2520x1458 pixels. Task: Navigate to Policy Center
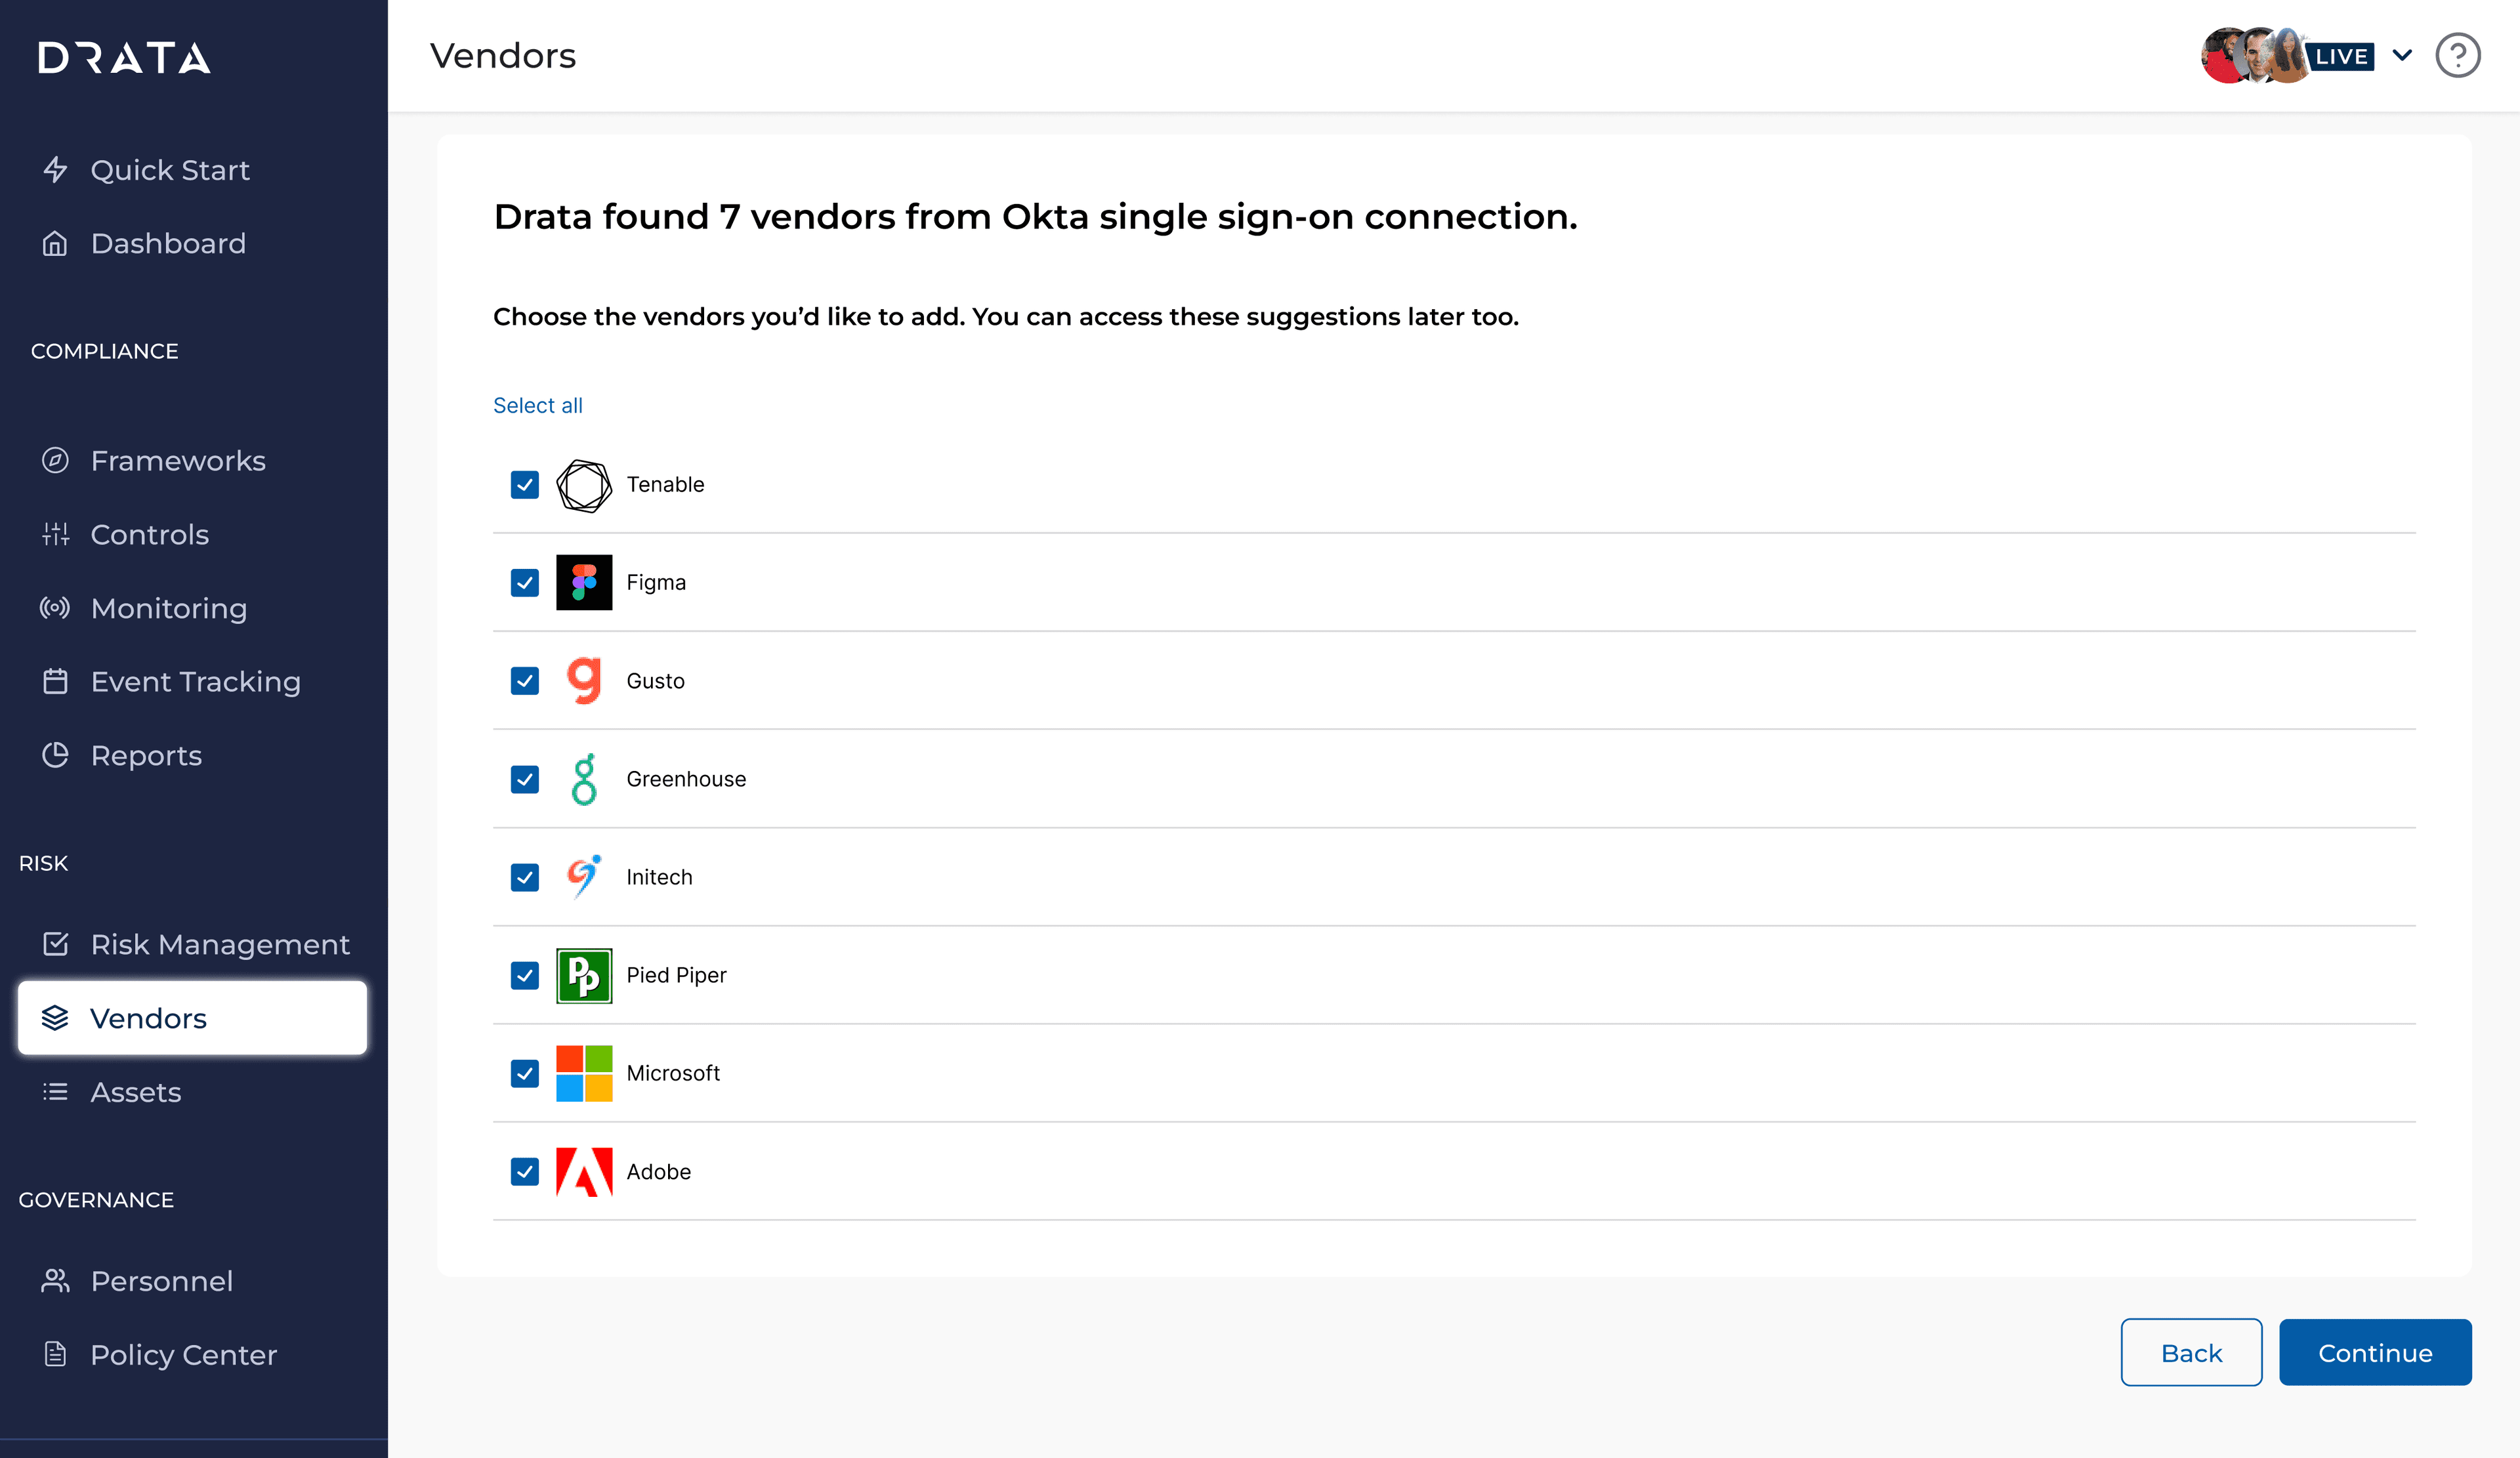click(x=183, y=1355)
